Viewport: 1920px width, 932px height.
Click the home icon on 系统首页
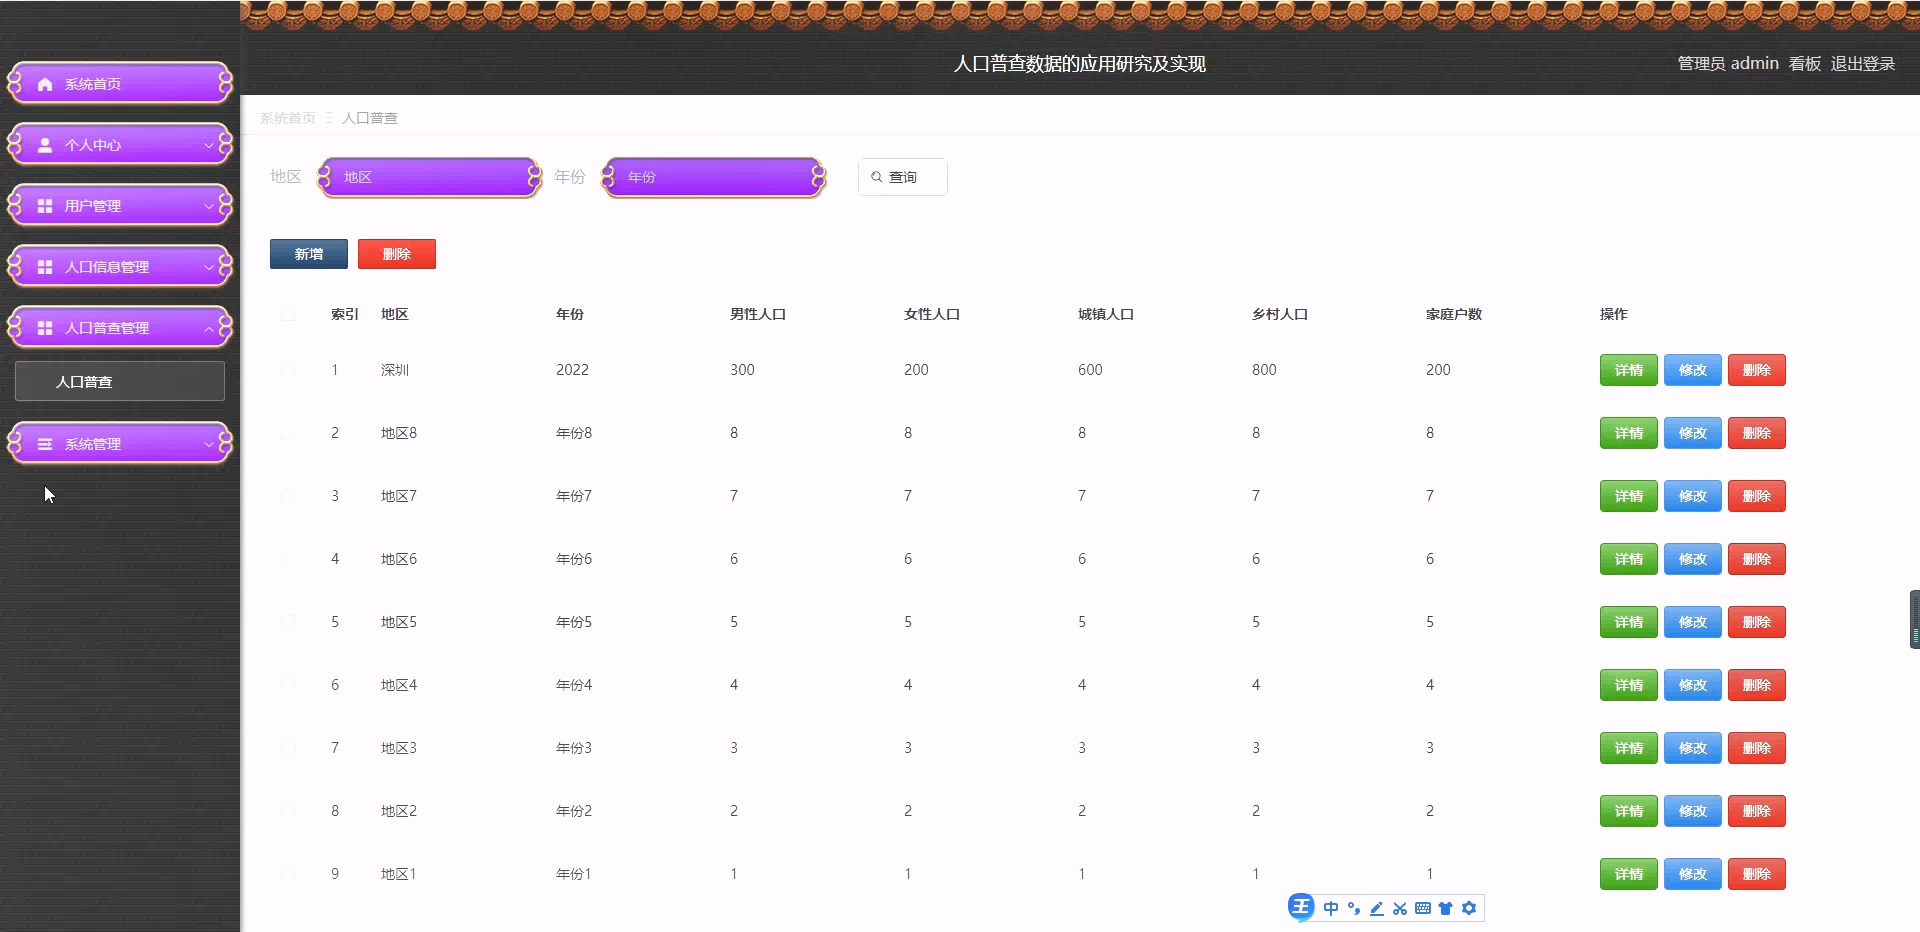click(43, 84)
